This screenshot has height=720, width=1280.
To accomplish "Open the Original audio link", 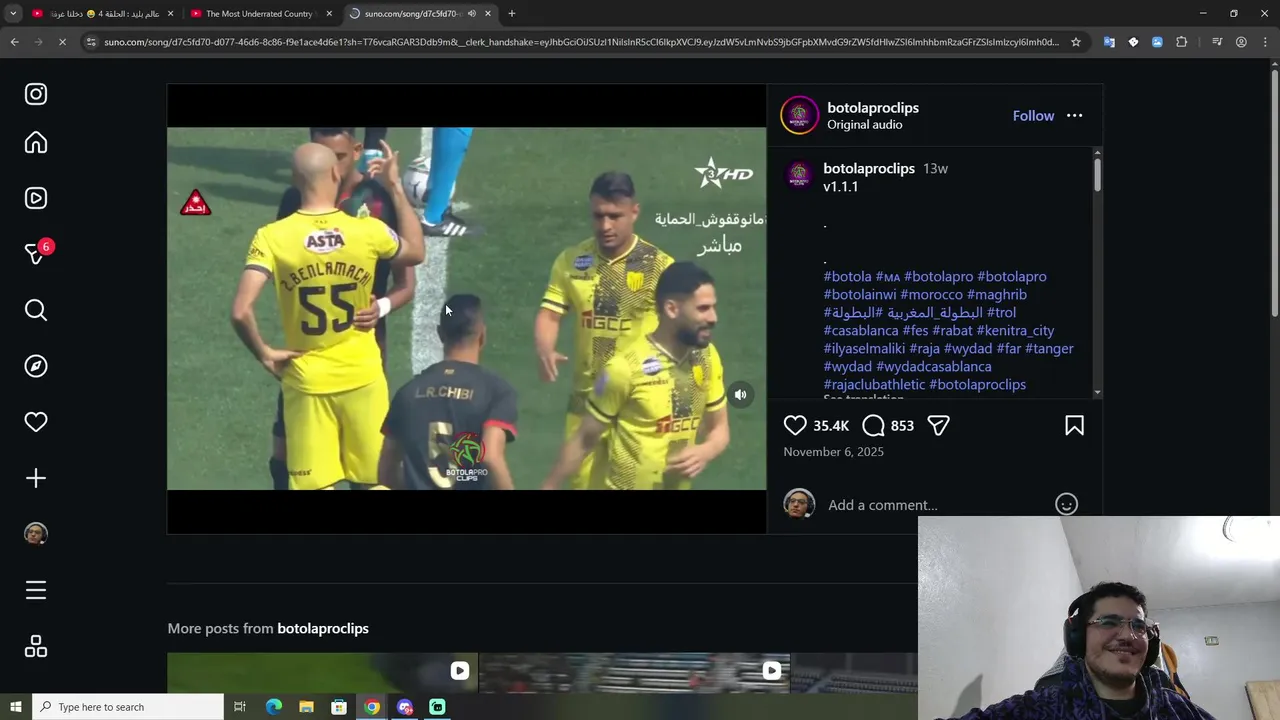I will [x=864, y=125].
